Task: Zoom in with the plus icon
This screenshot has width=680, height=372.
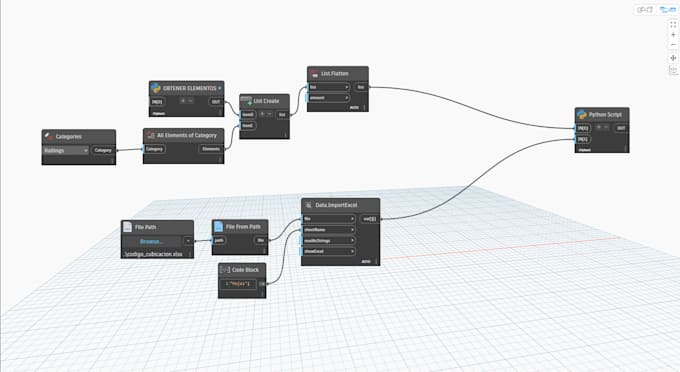Action: 673,35
